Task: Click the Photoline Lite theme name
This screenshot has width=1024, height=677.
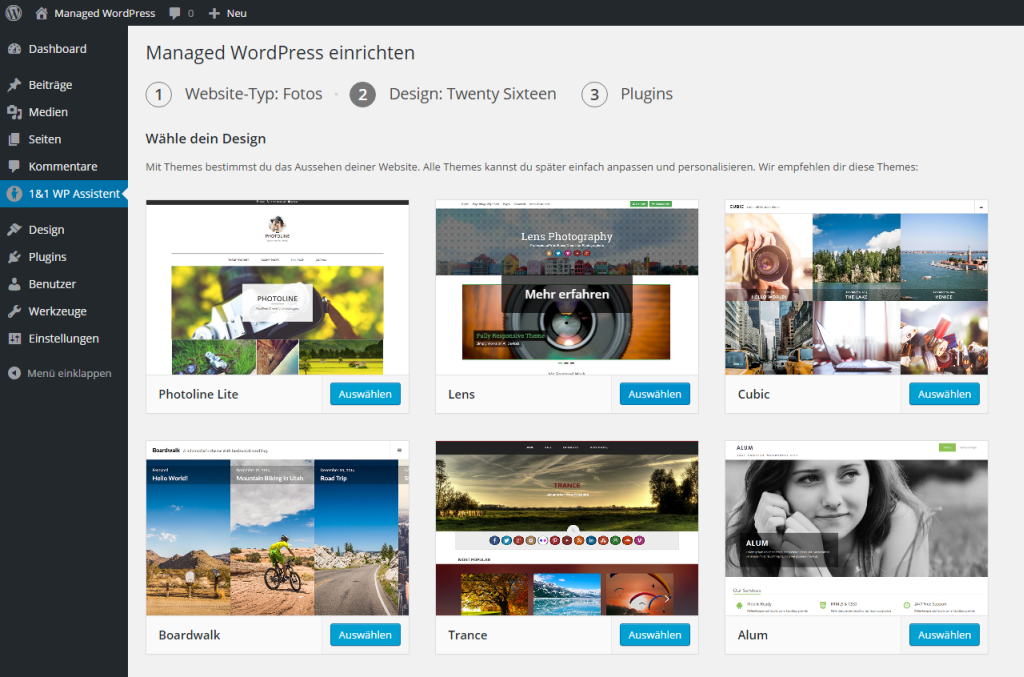Action: [x=198, y=394]
